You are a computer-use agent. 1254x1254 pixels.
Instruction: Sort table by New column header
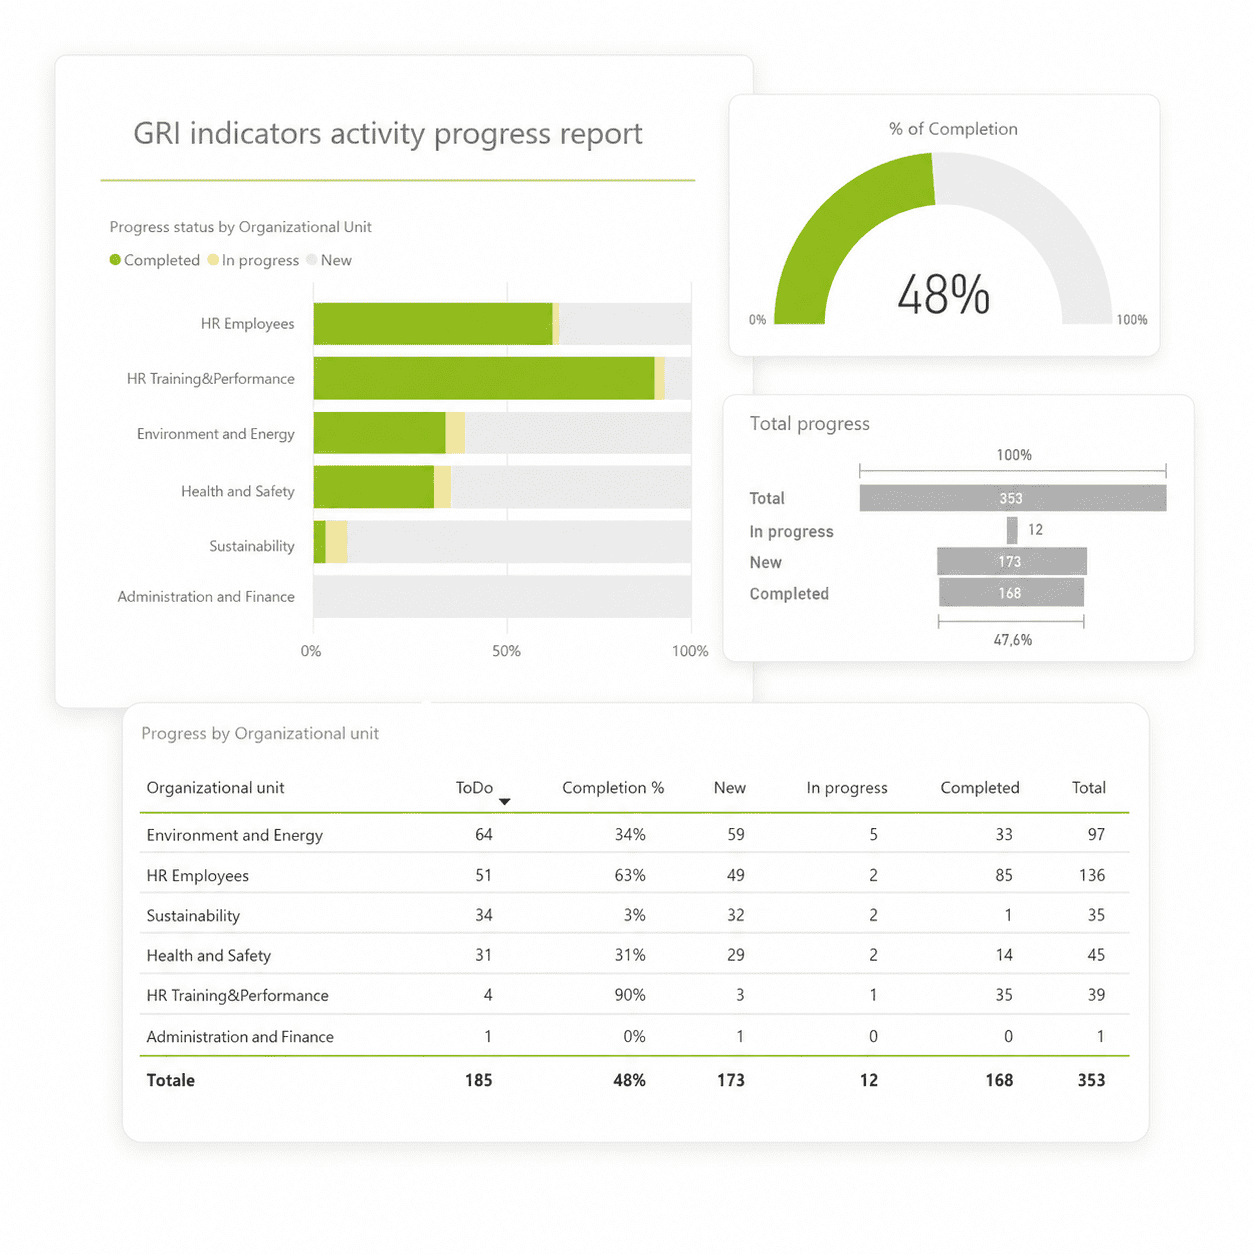[730, 788]
